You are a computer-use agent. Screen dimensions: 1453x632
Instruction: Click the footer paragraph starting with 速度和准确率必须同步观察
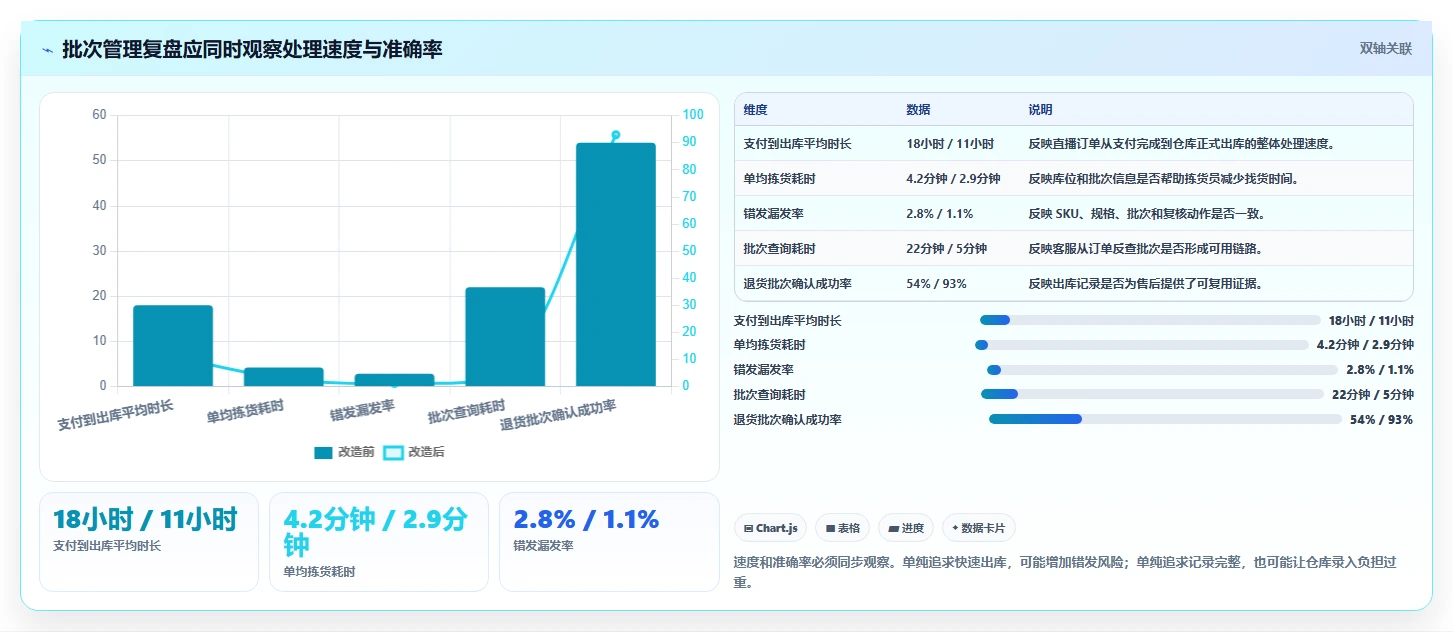tap(1064, 572)
